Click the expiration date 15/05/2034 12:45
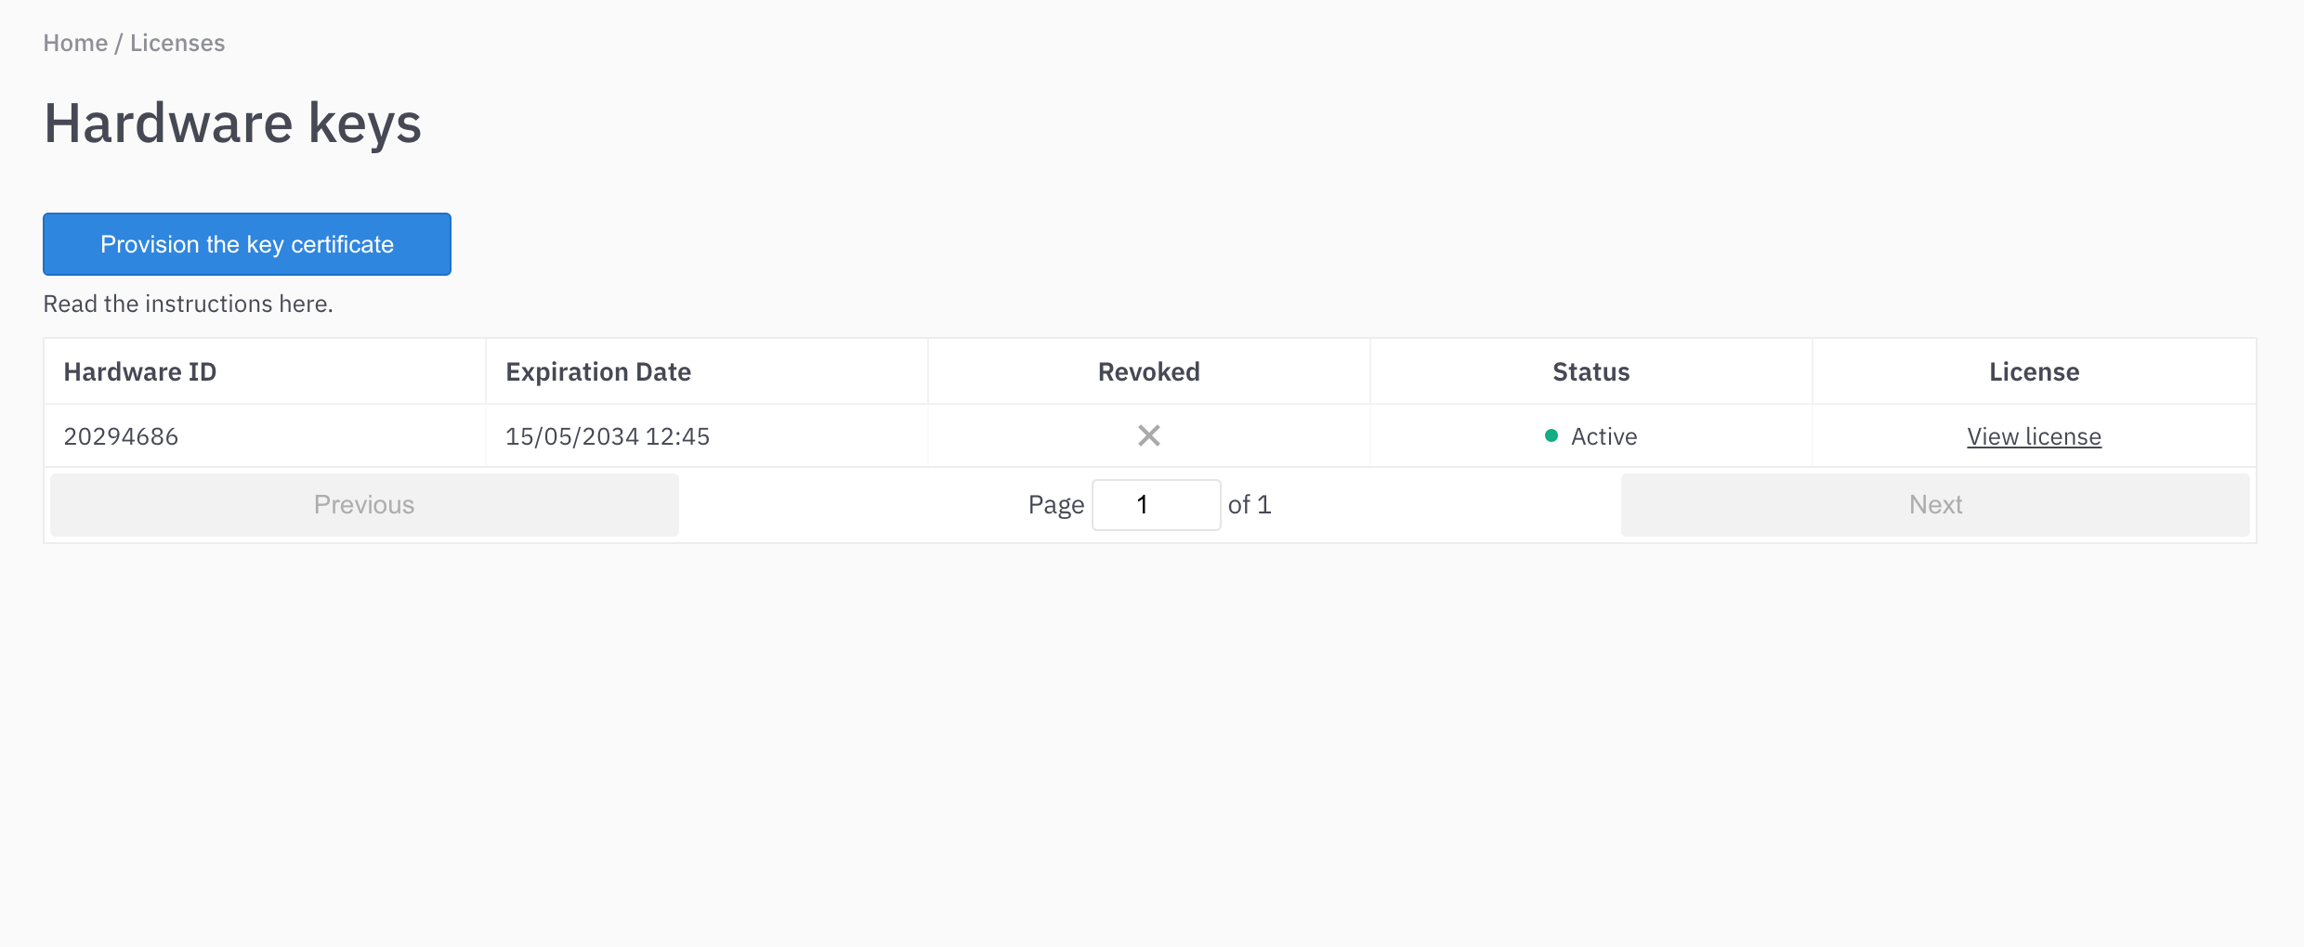Viewport: 2304px width, 947px height. pos(607,437)
